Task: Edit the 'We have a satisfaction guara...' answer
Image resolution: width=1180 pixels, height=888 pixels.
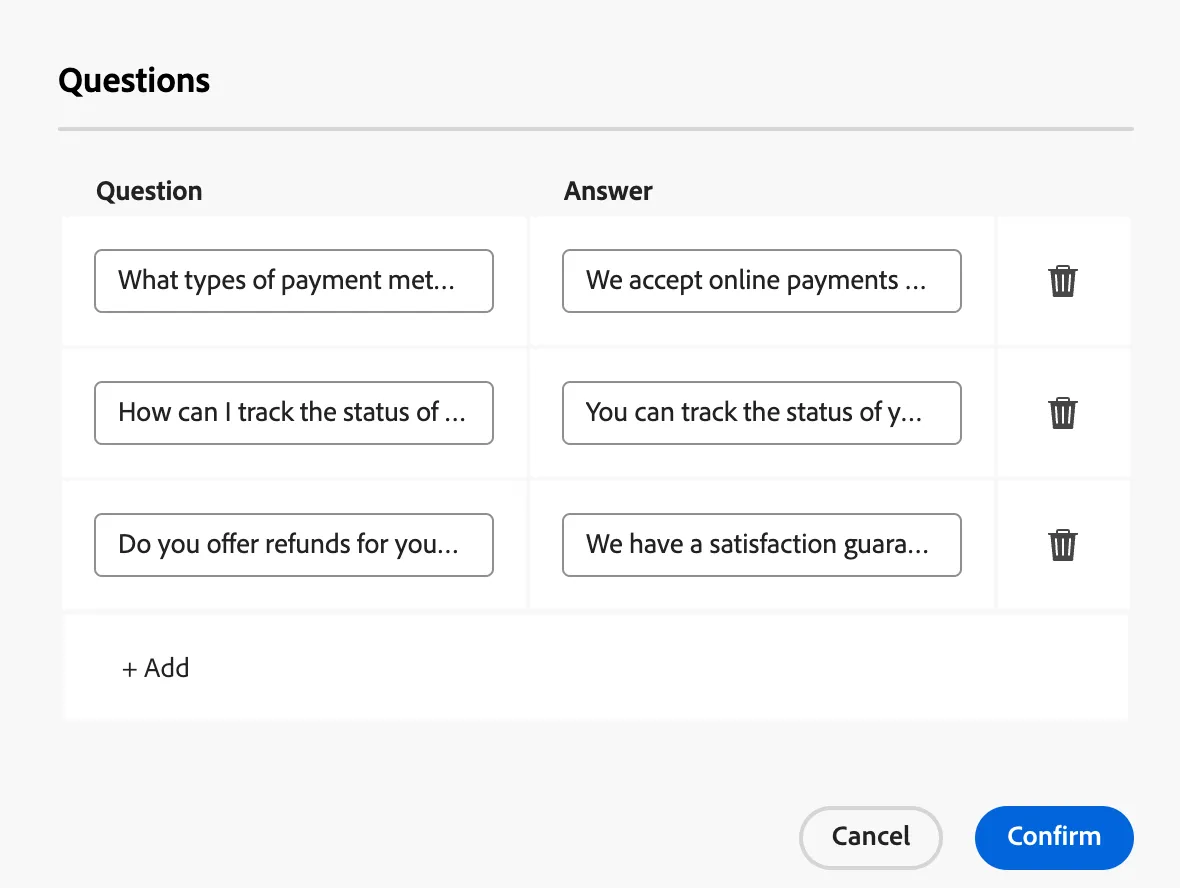Action: coord(762,545)
